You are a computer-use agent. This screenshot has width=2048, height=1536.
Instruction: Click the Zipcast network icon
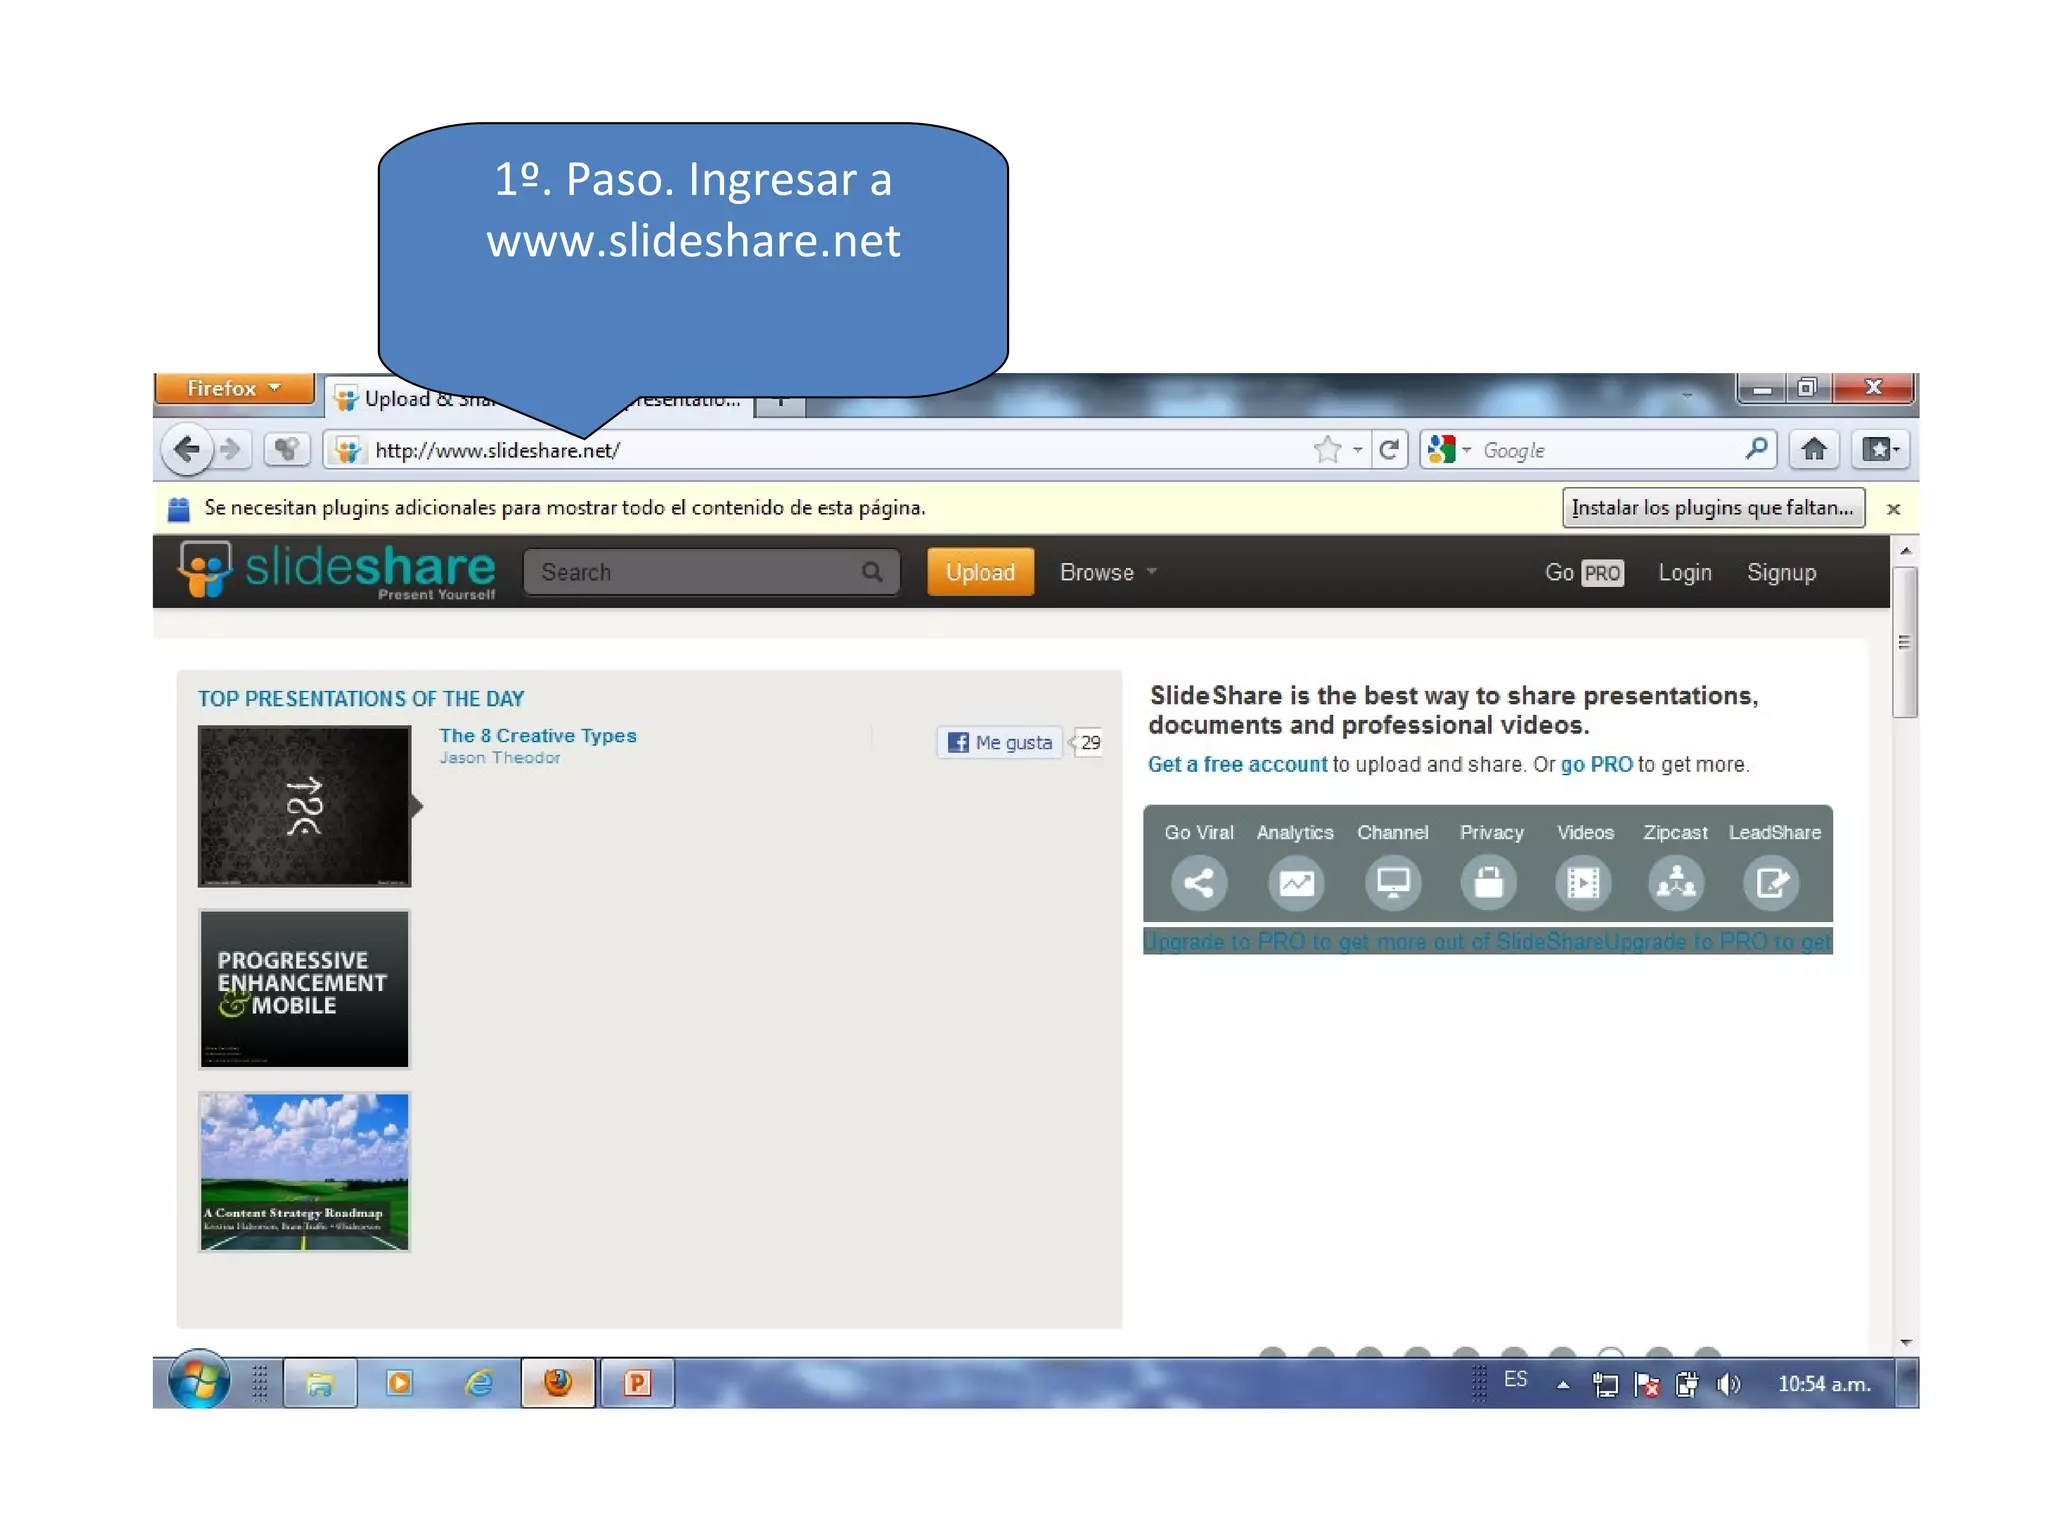tap(1676, 883)
